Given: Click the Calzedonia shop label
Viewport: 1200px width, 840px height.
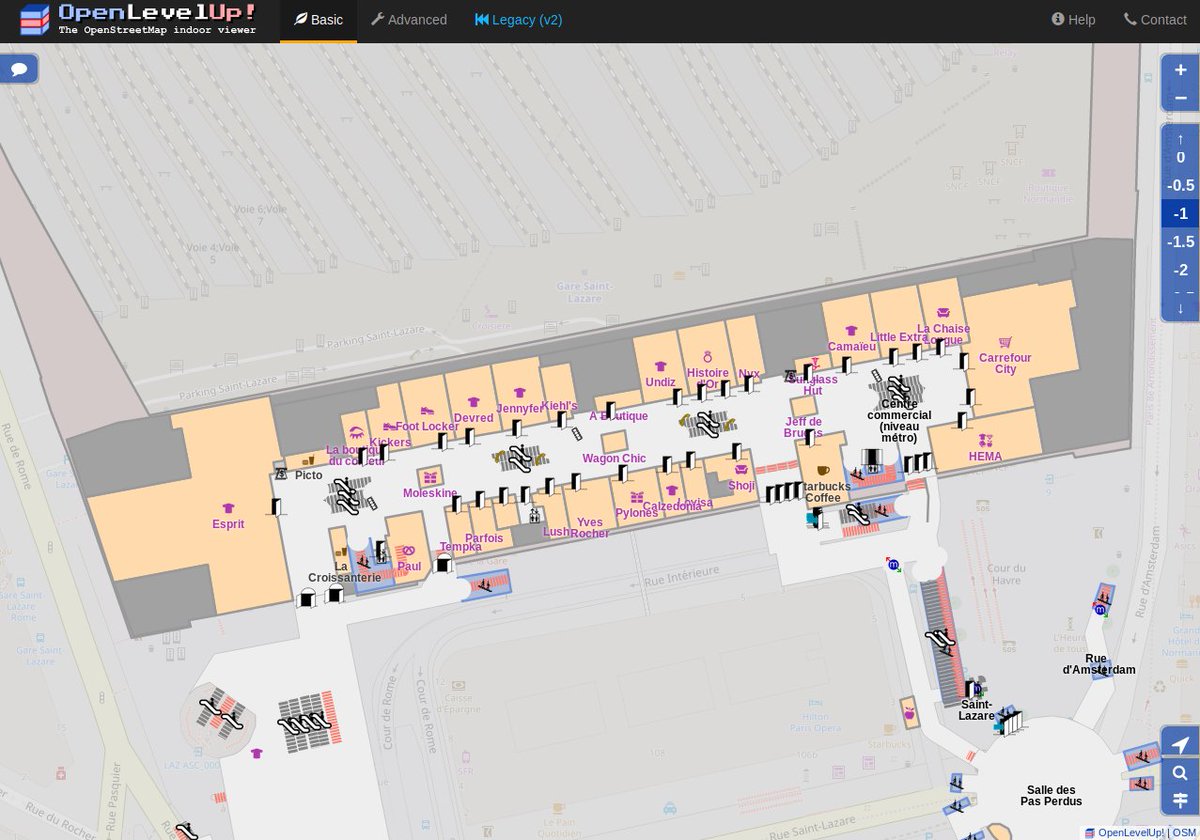Looking at the screenshot, I should tap(672, 507).
